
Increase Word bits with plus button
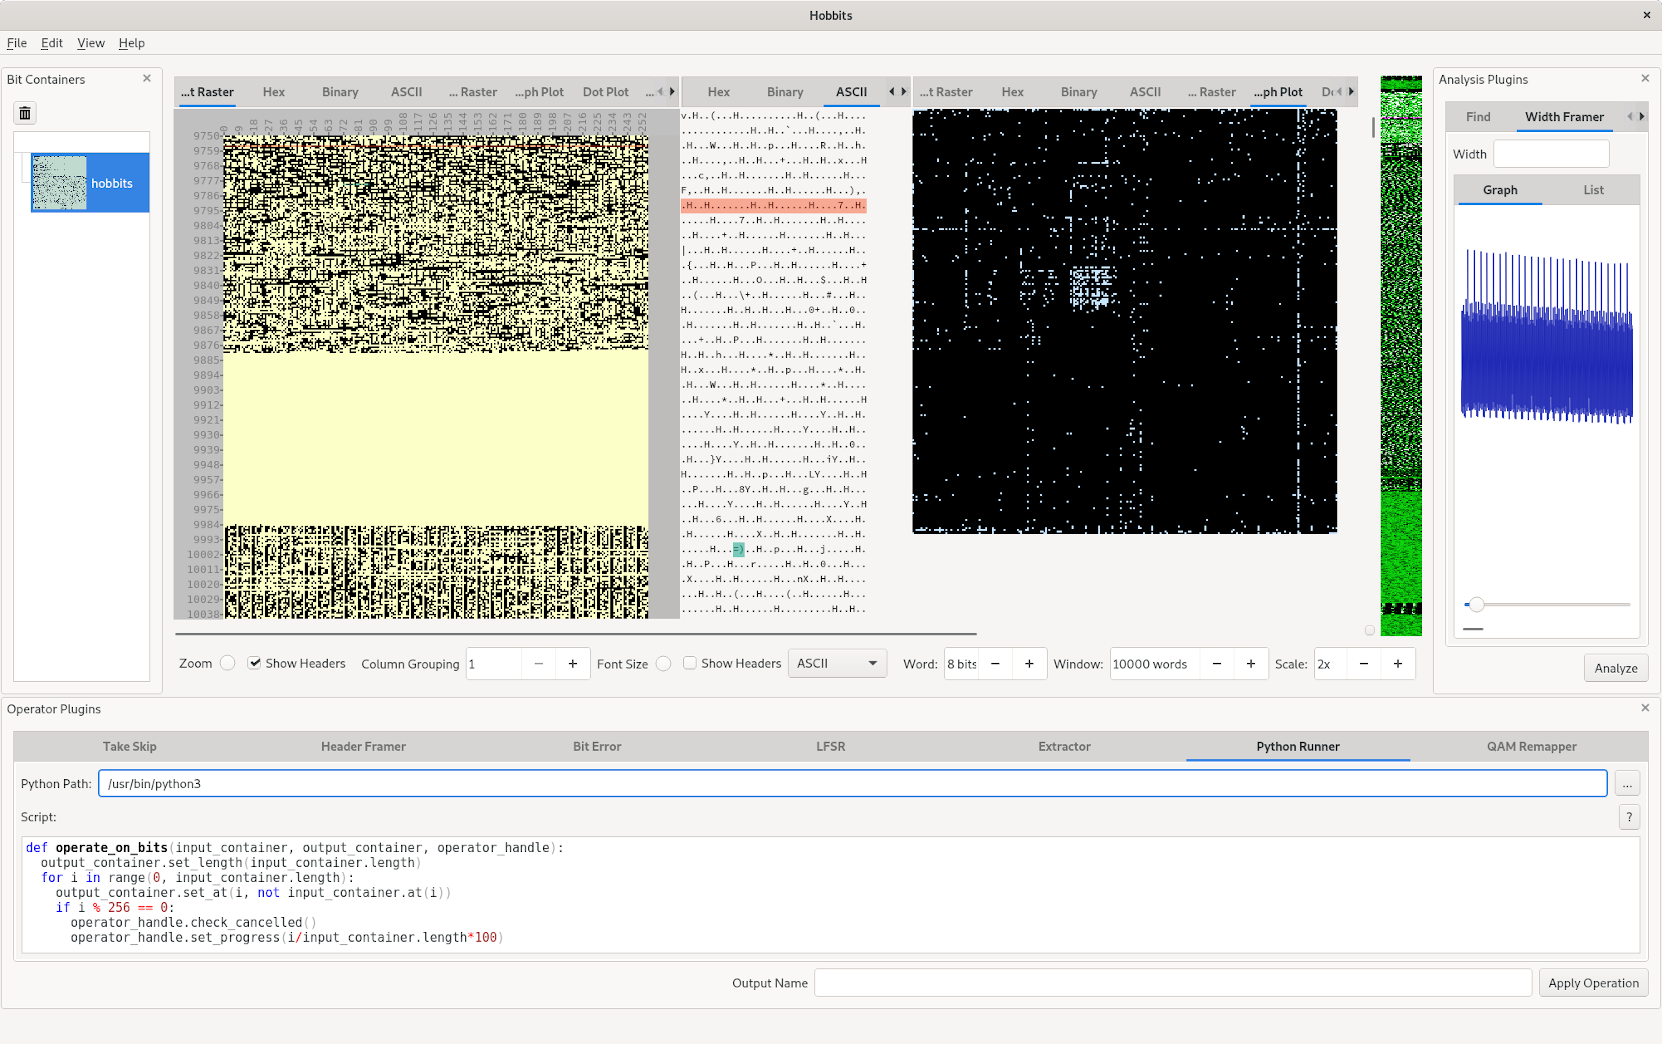[1029, 664]
